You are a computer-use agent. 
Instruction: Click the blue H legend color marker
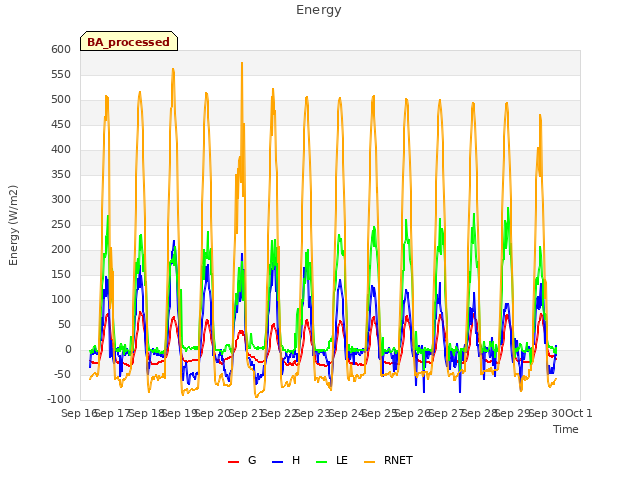pyautogui.click(x=277, y=462)
